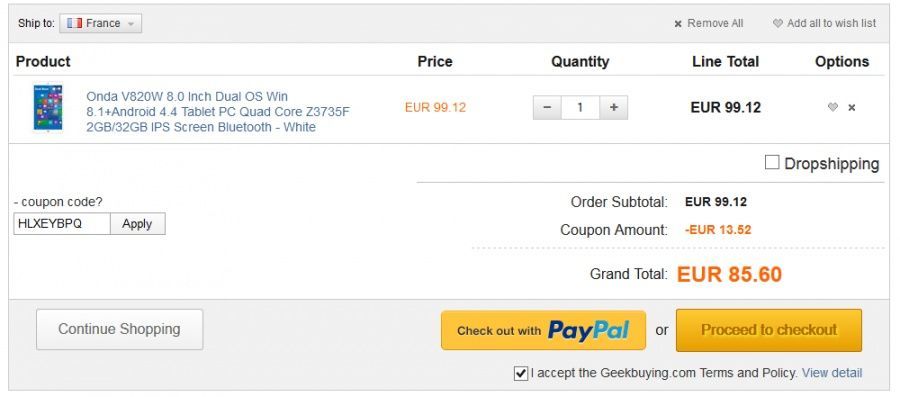This screenshot has width=900, height=397.
Task: Increase quantity with plus button
Action: [614, 107]
